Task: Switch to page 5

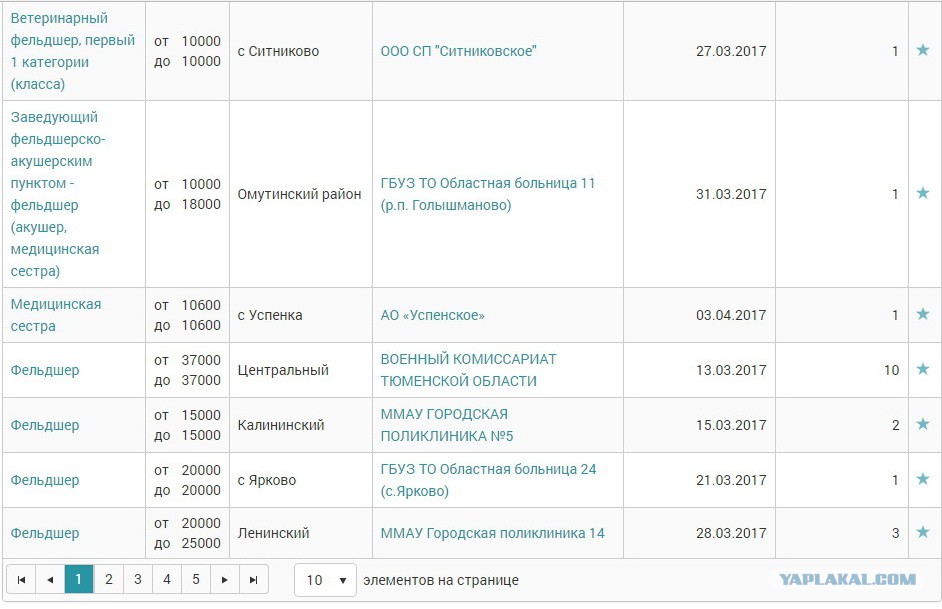Action: click(x=196, y=580)
